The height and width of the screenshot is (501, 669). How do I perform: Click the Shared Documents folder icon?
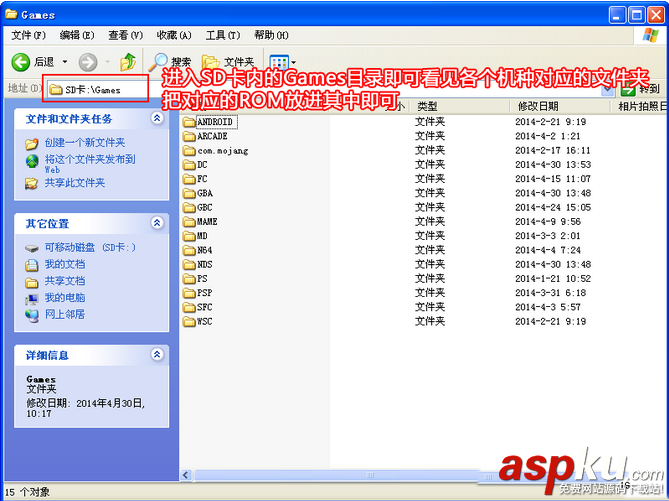[x=32, y=283]
